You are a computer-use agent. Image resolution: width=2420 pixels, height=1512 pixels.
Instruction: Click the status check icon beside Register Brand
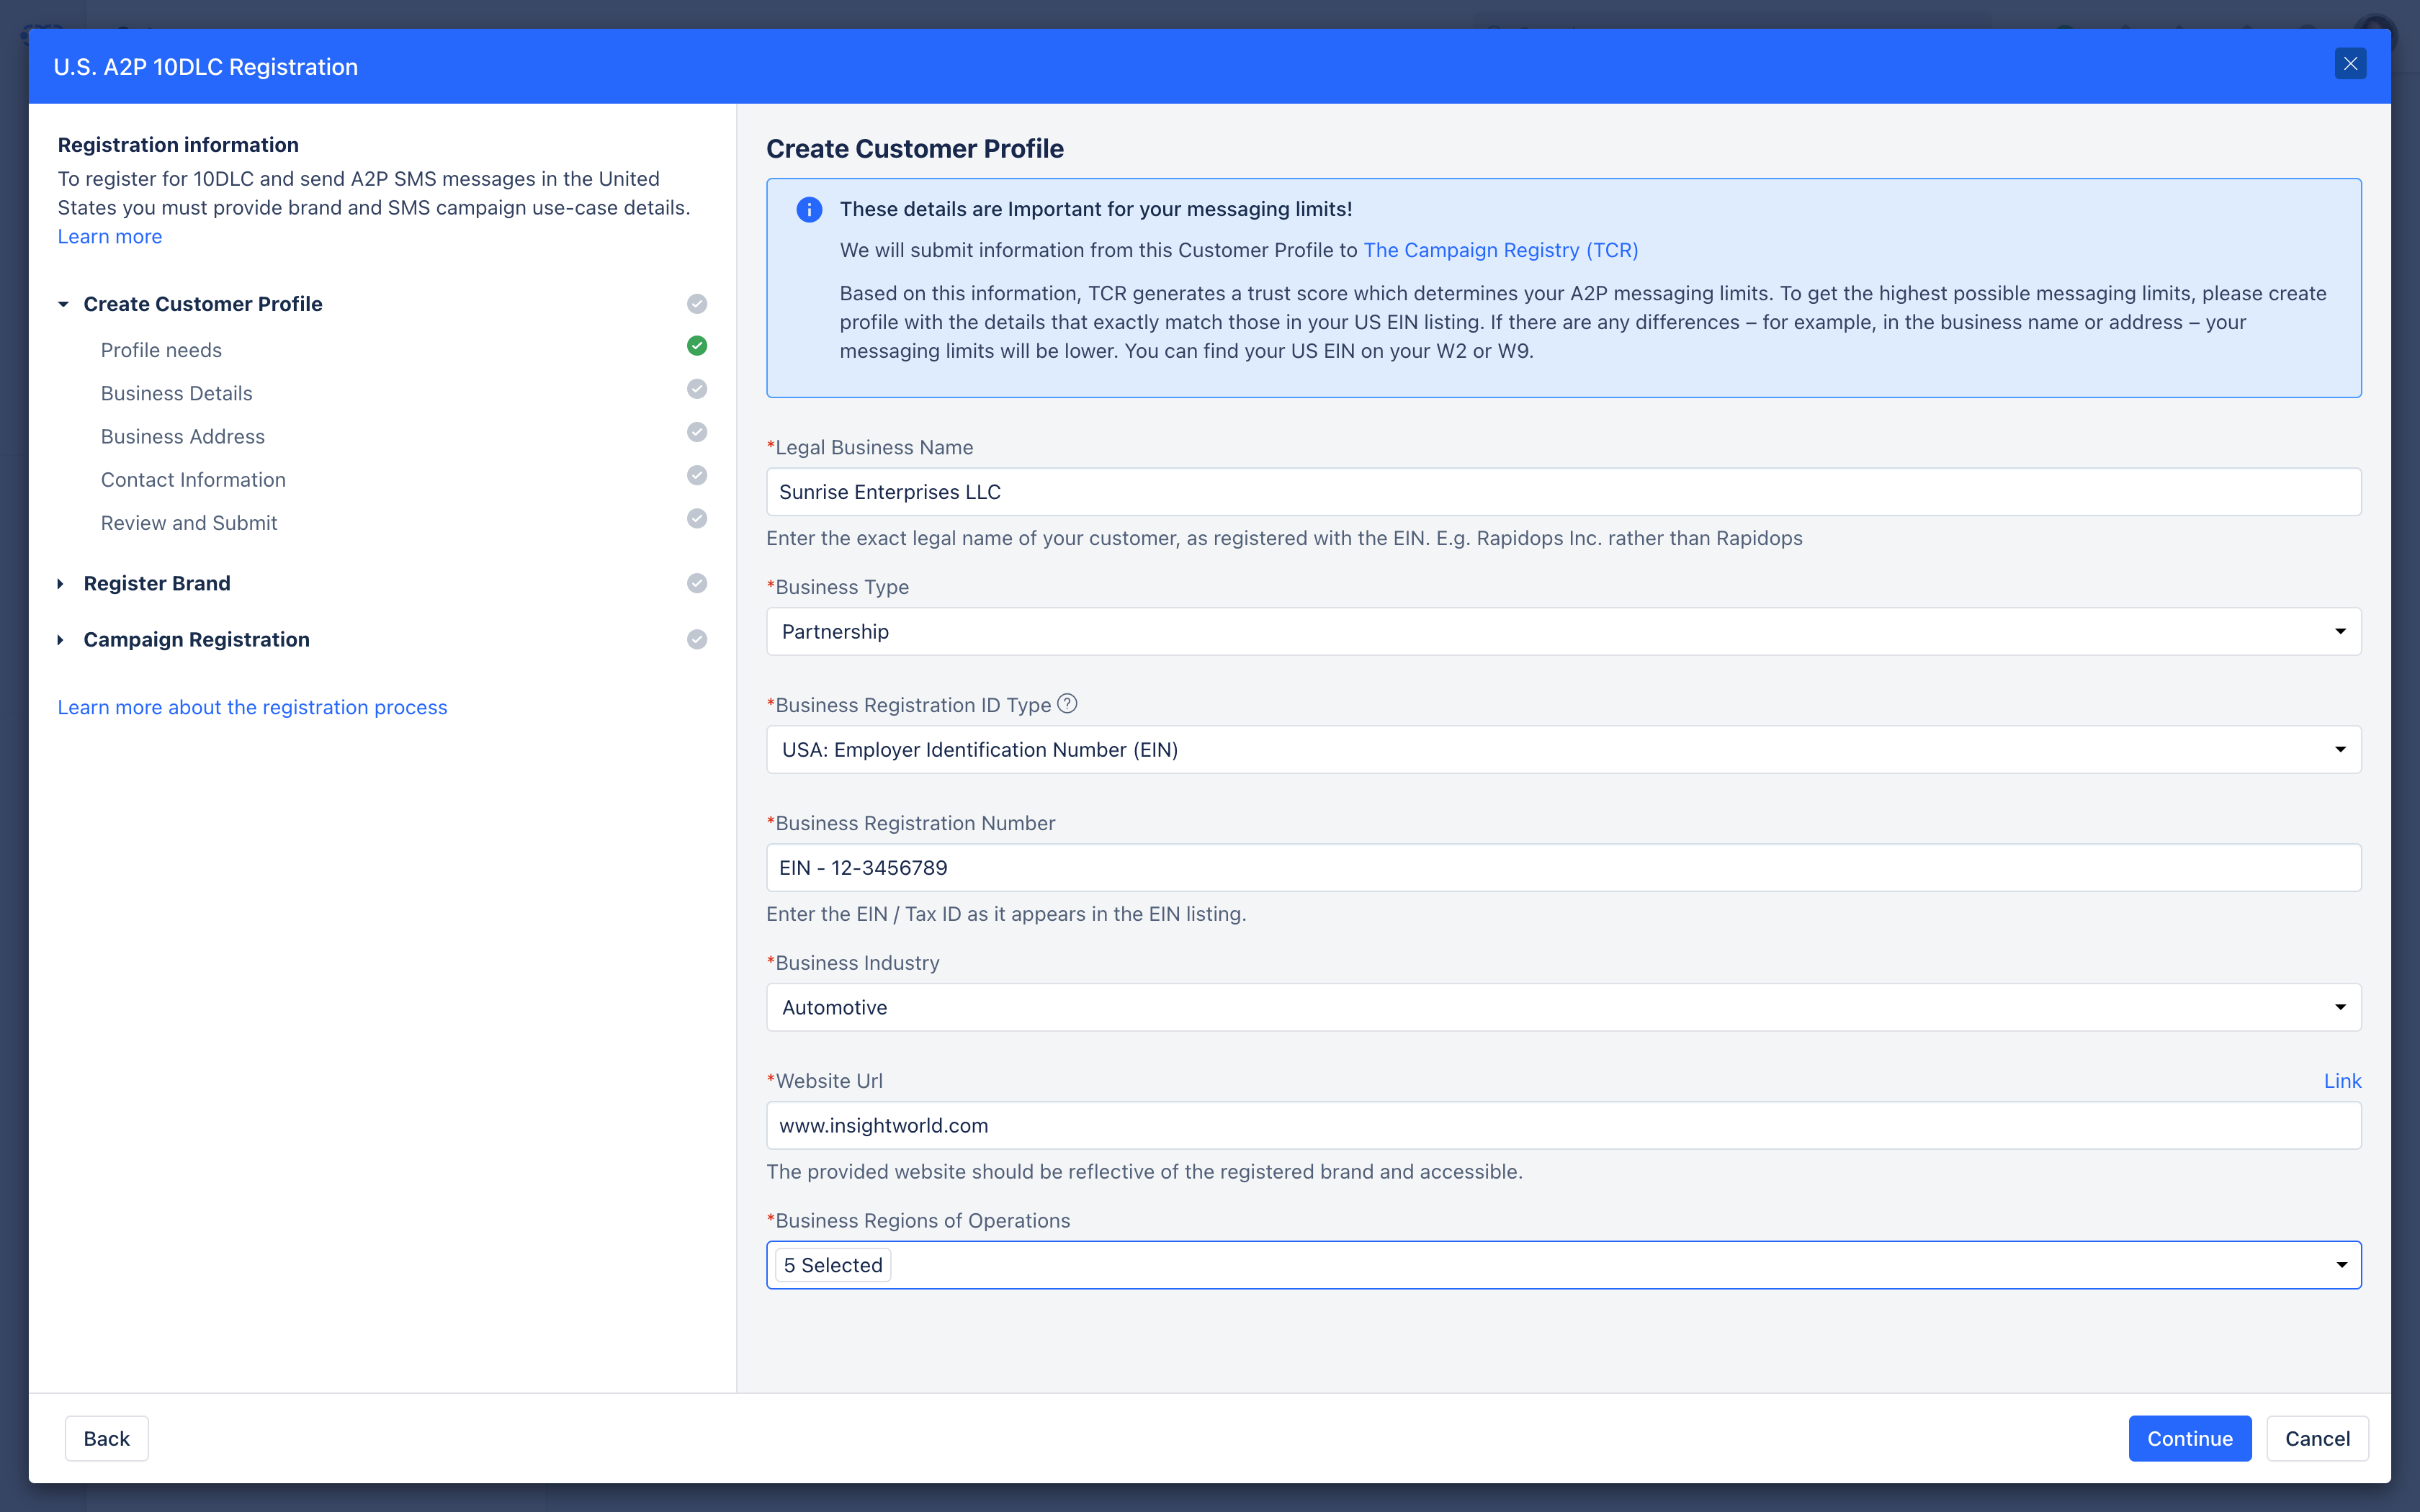pyautogui.click(x=697, y=583)
